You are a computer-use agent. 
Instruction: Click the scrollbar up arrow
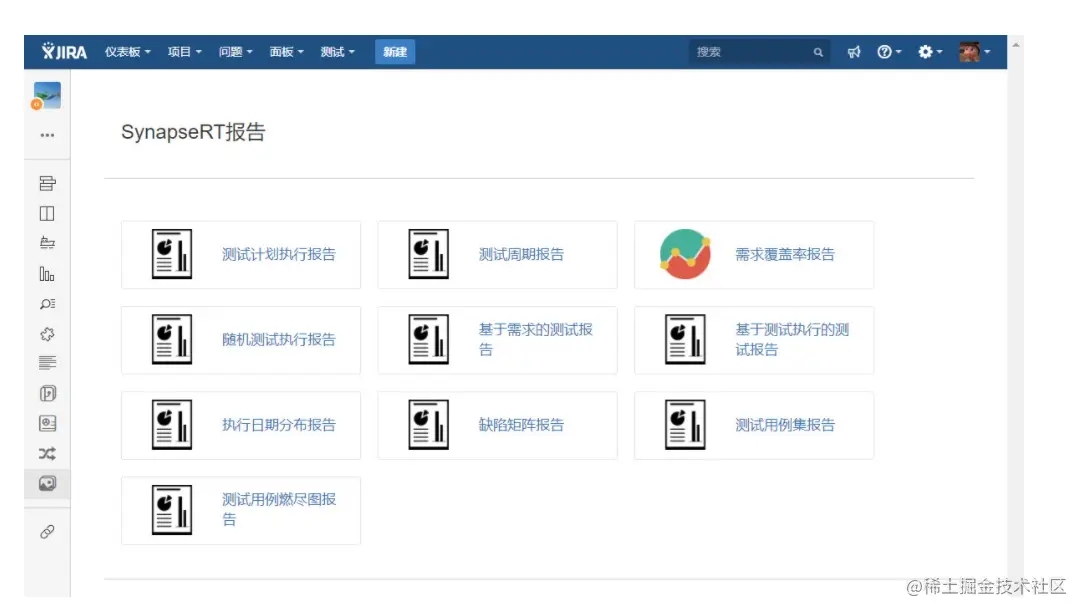click(x=1015, y=45)
